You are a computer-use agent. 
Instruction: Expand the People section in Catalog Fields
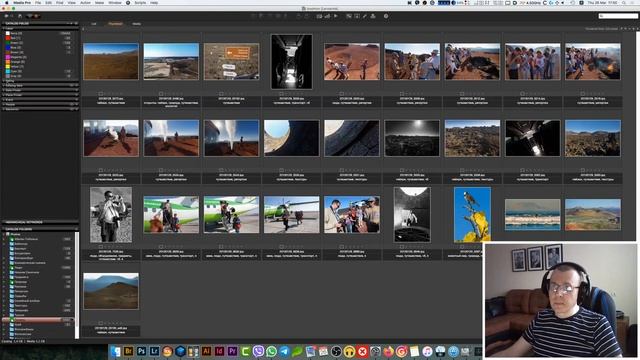3,104
